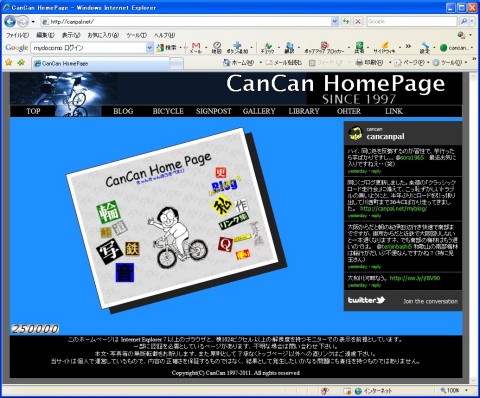Viewport: 480px width, 398px height.
Task: Click the Add to Favorites star icon
Action: point(21,62)
